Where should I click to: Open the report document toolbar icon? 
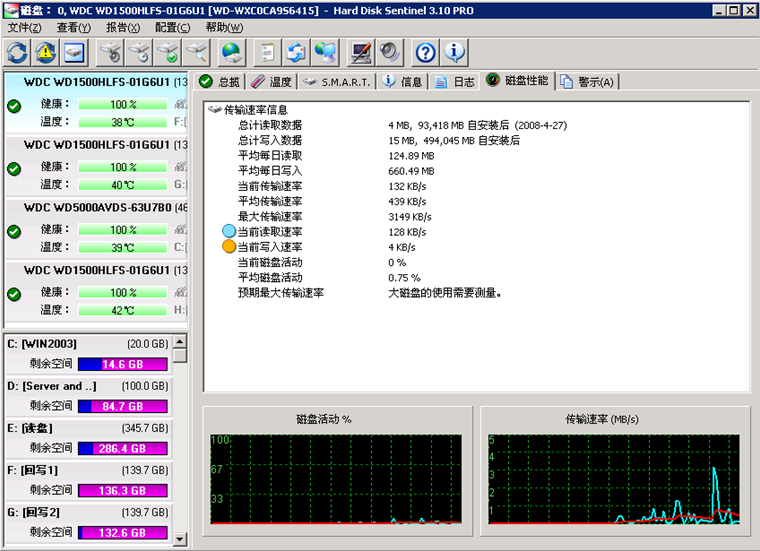coord(268,52)
